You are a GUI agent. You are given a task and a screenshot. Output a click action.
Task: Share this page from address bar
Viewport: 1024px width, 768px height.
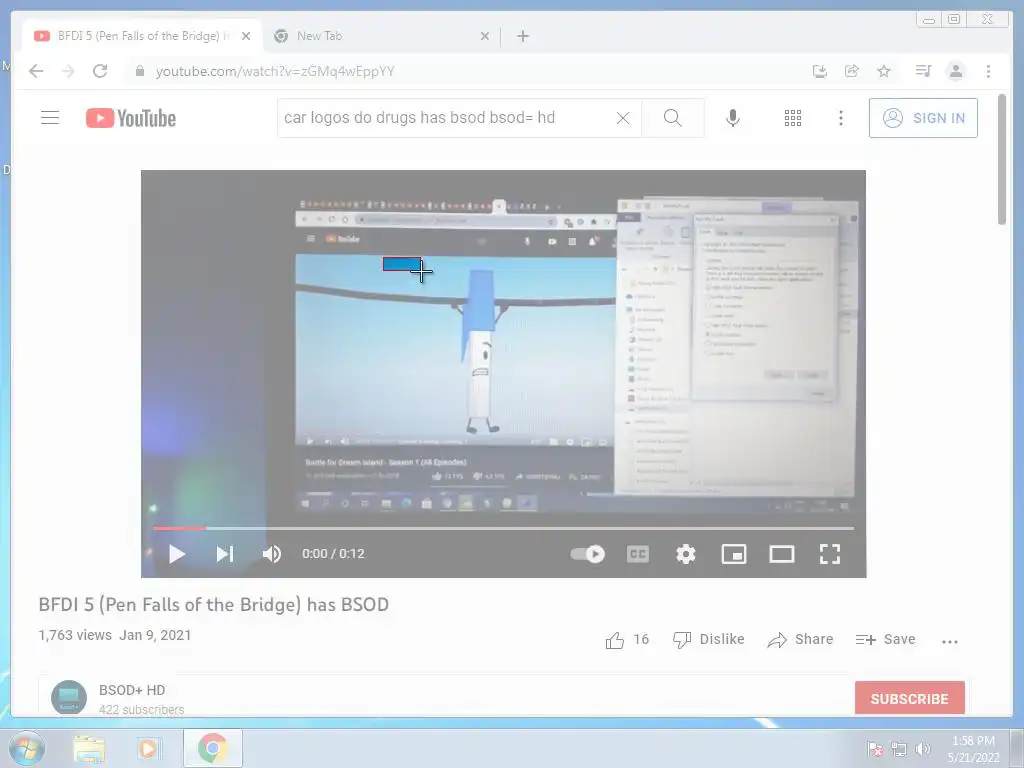point(852,71)
